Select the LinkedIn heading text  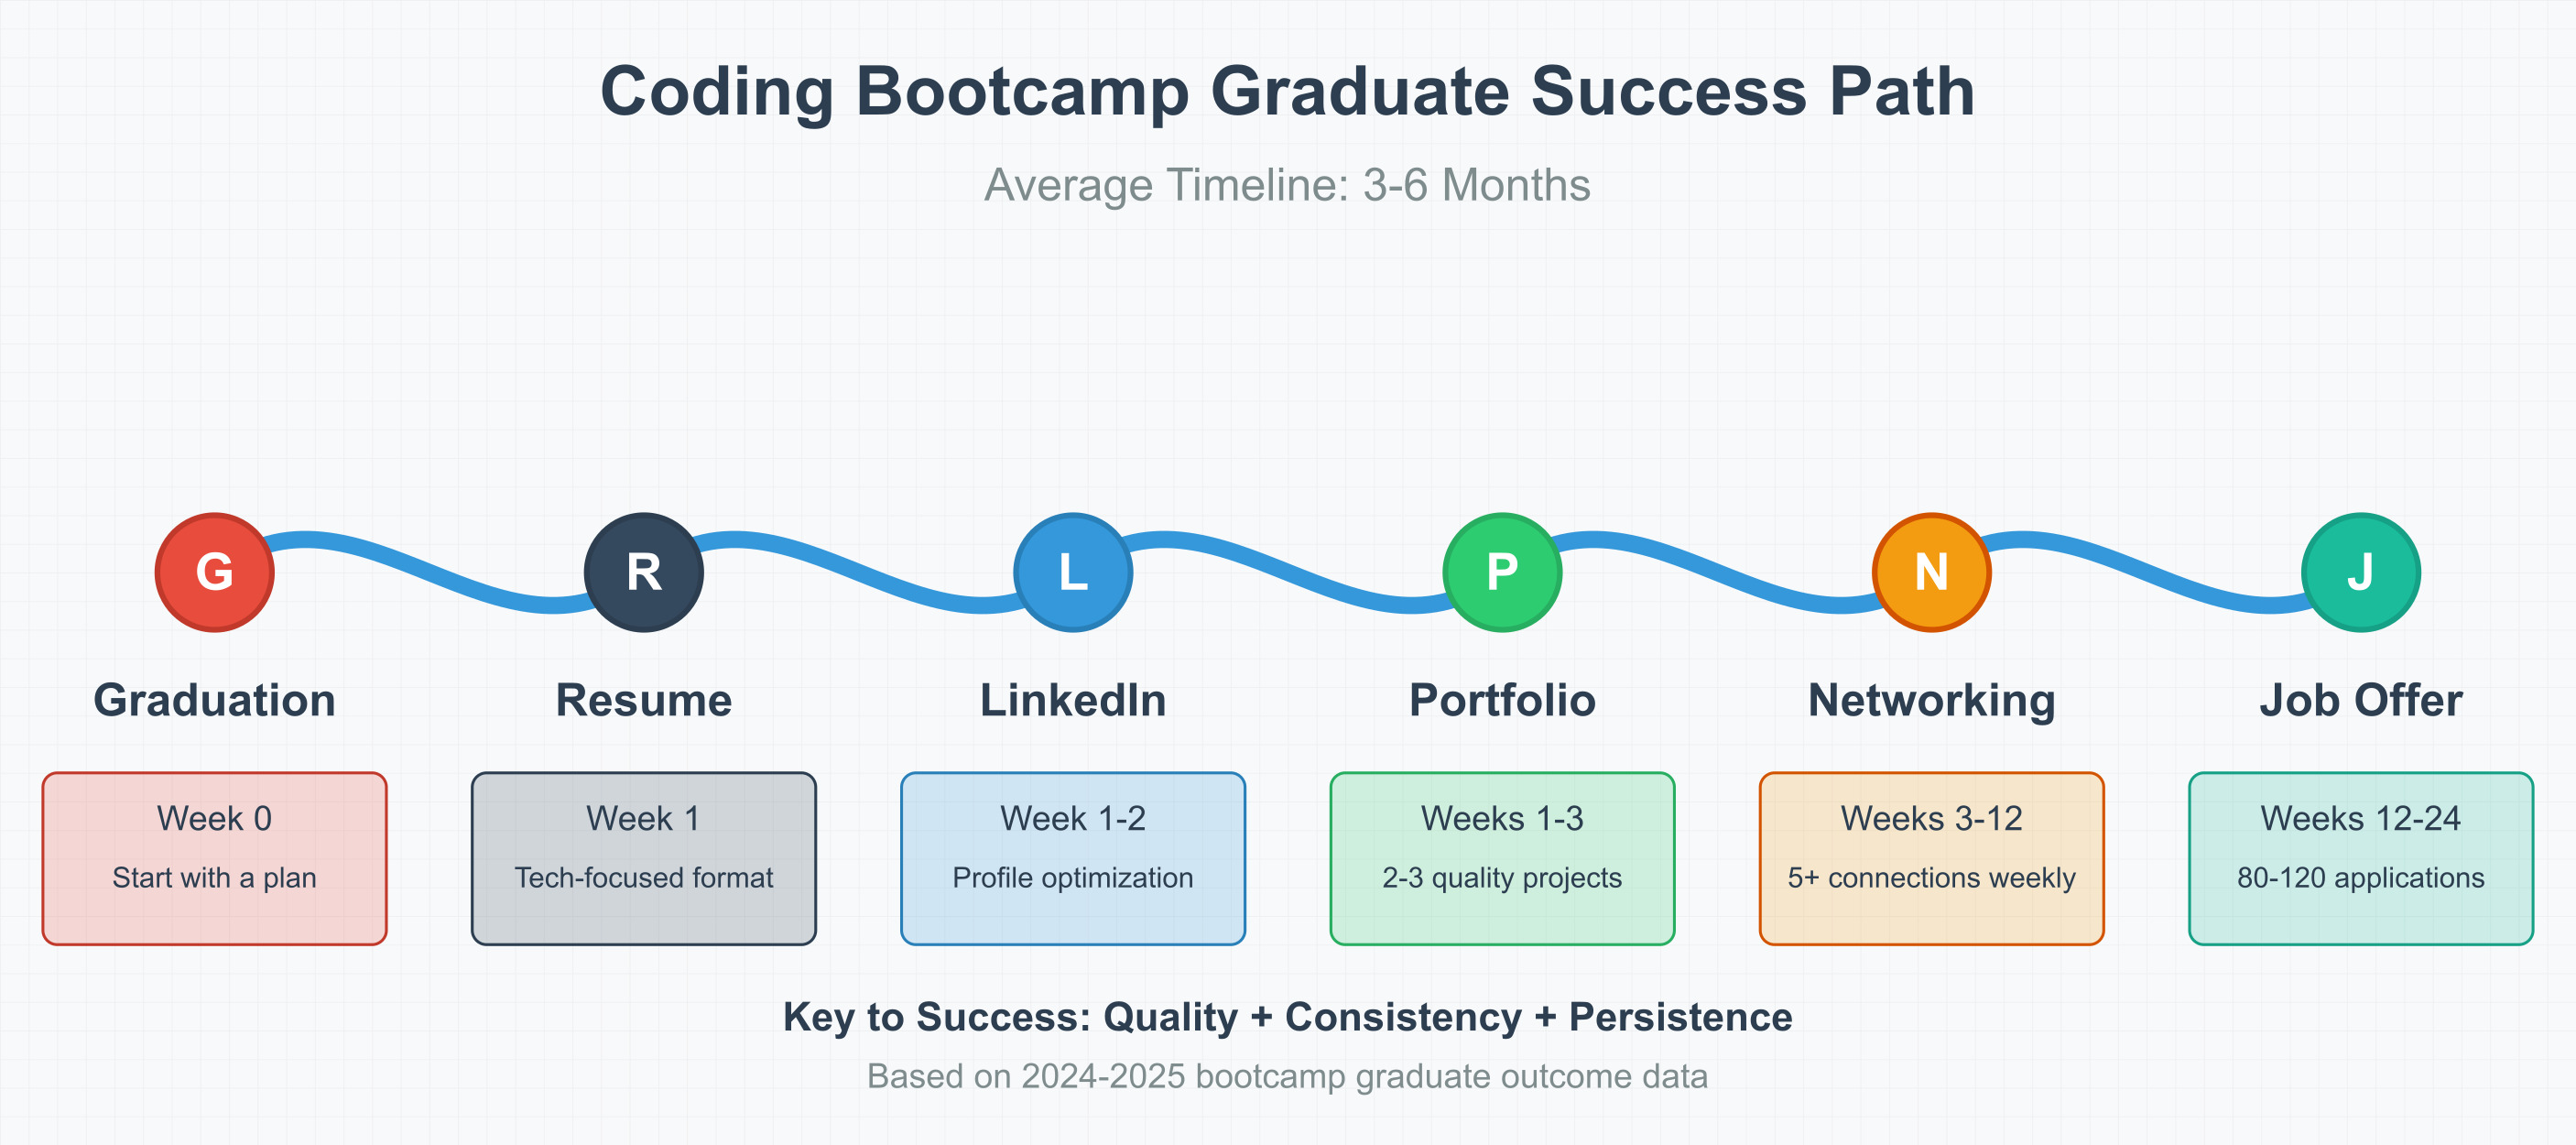(1073, 700)
